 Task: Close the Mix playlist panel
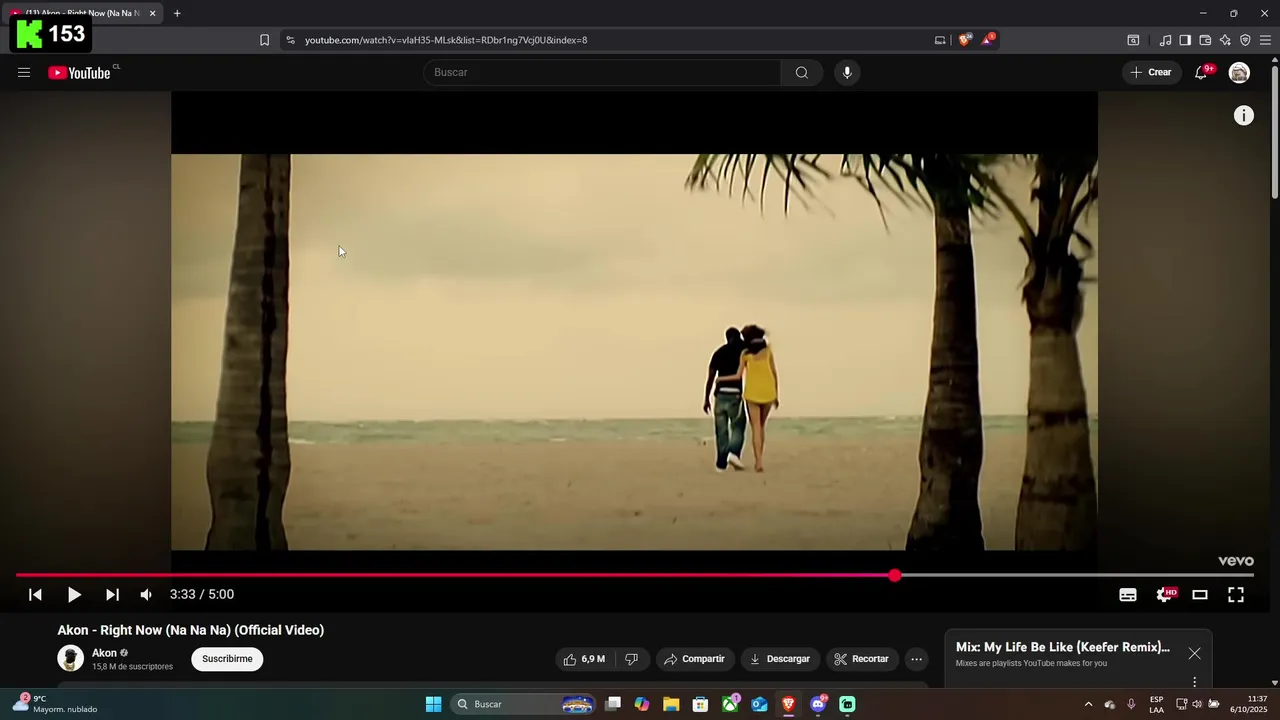point(1194,653)
